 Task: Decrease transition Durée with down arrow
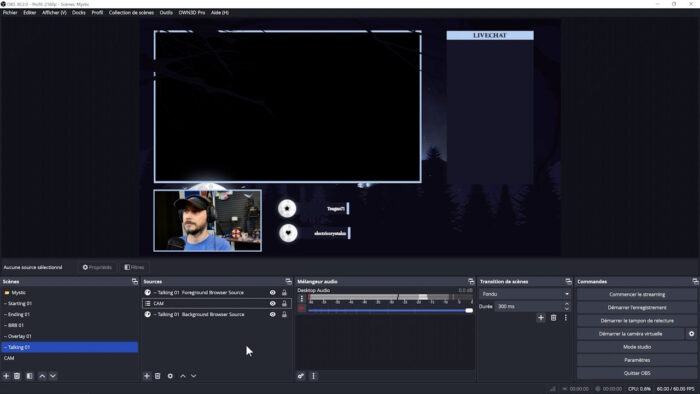pyautogui.click(x=567, y=309)
